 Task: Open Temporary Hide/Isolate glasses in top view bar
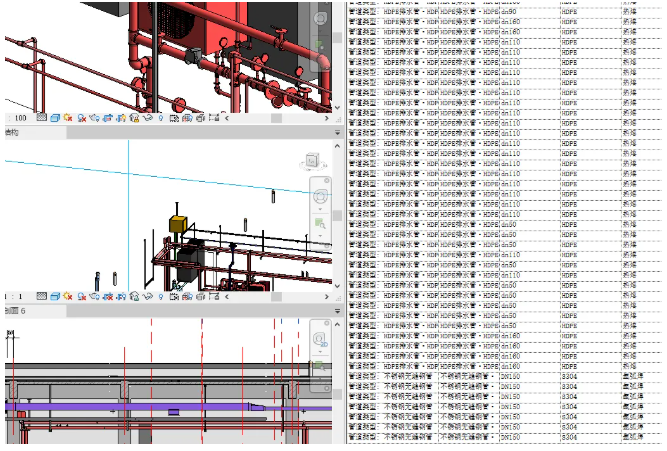(x=148, y=118)
